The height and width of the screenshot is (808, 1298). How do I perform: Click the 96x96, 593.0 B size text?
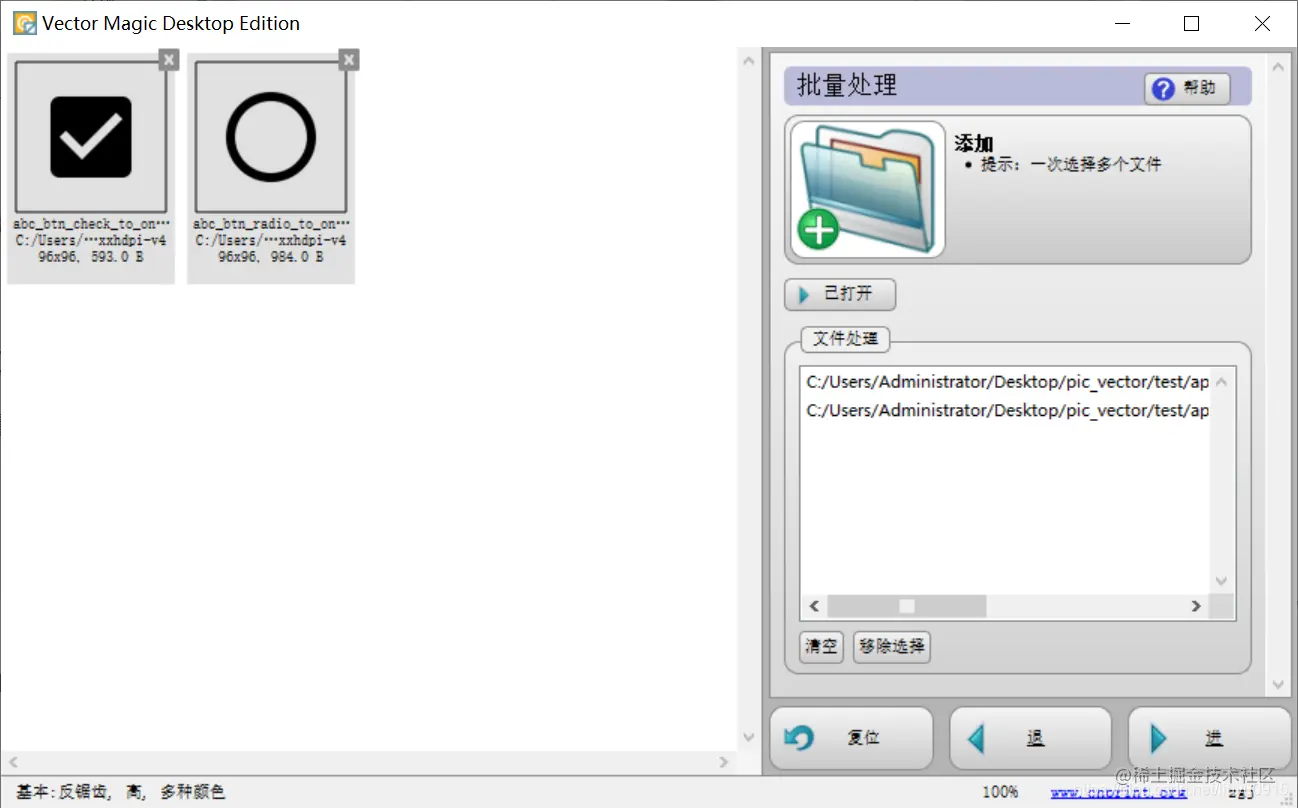[91, 257]
